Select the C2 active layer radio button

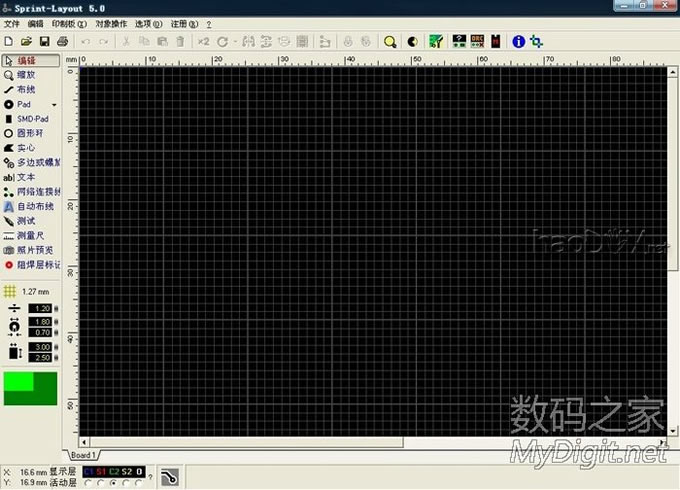[113, 483]
